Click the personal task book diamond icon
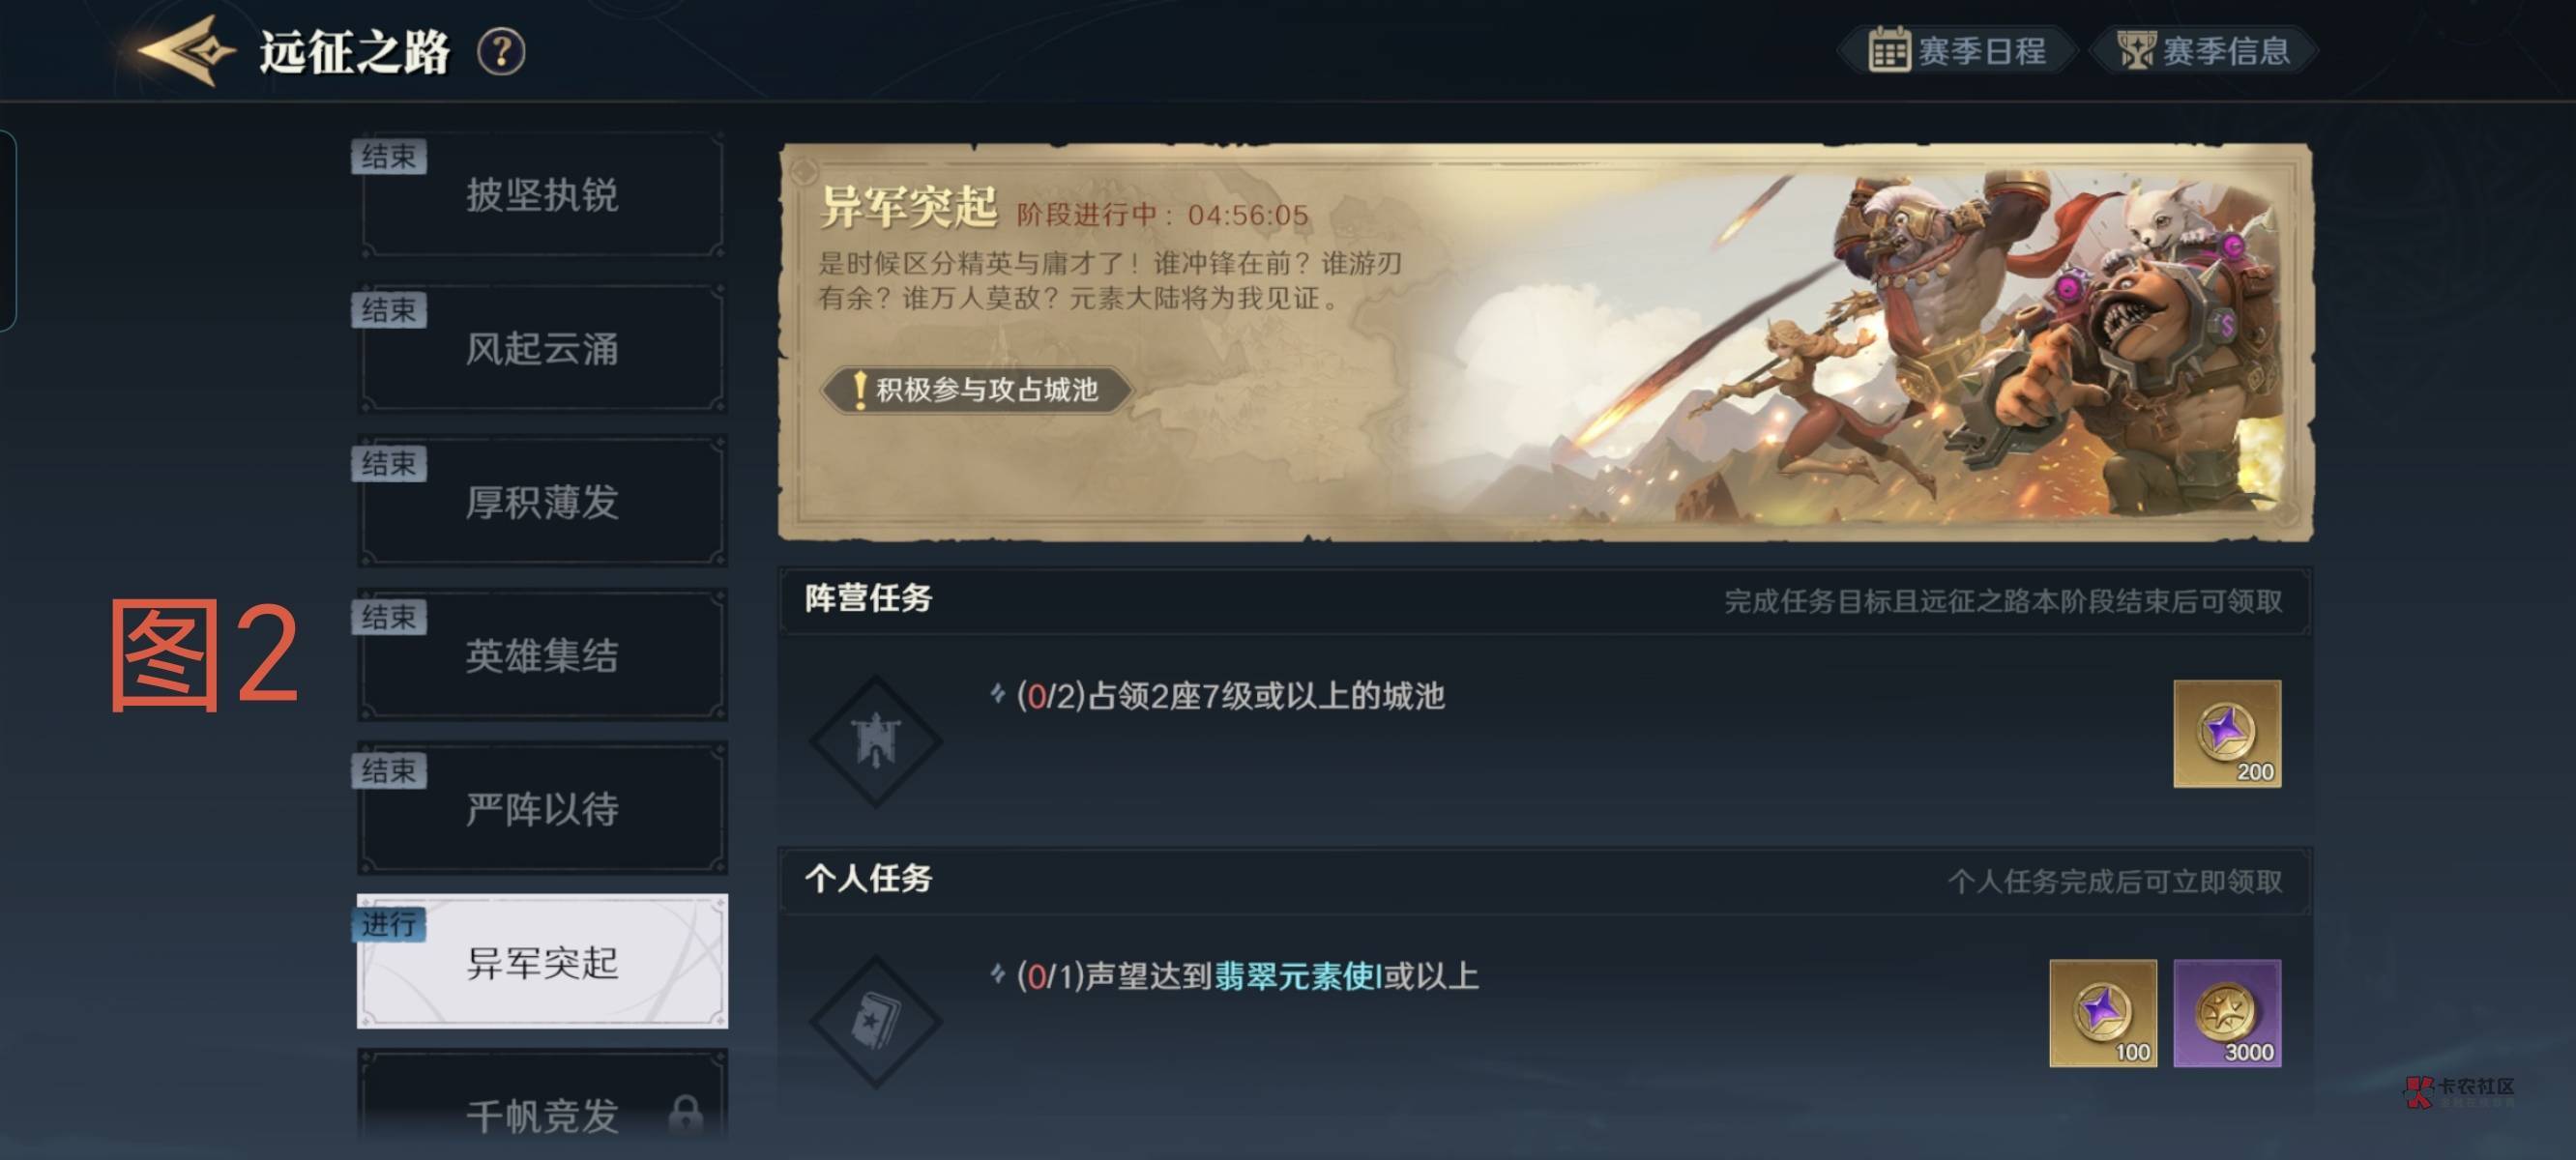Screen dimensions: 2576x1160 click(x=875, y=1021)
